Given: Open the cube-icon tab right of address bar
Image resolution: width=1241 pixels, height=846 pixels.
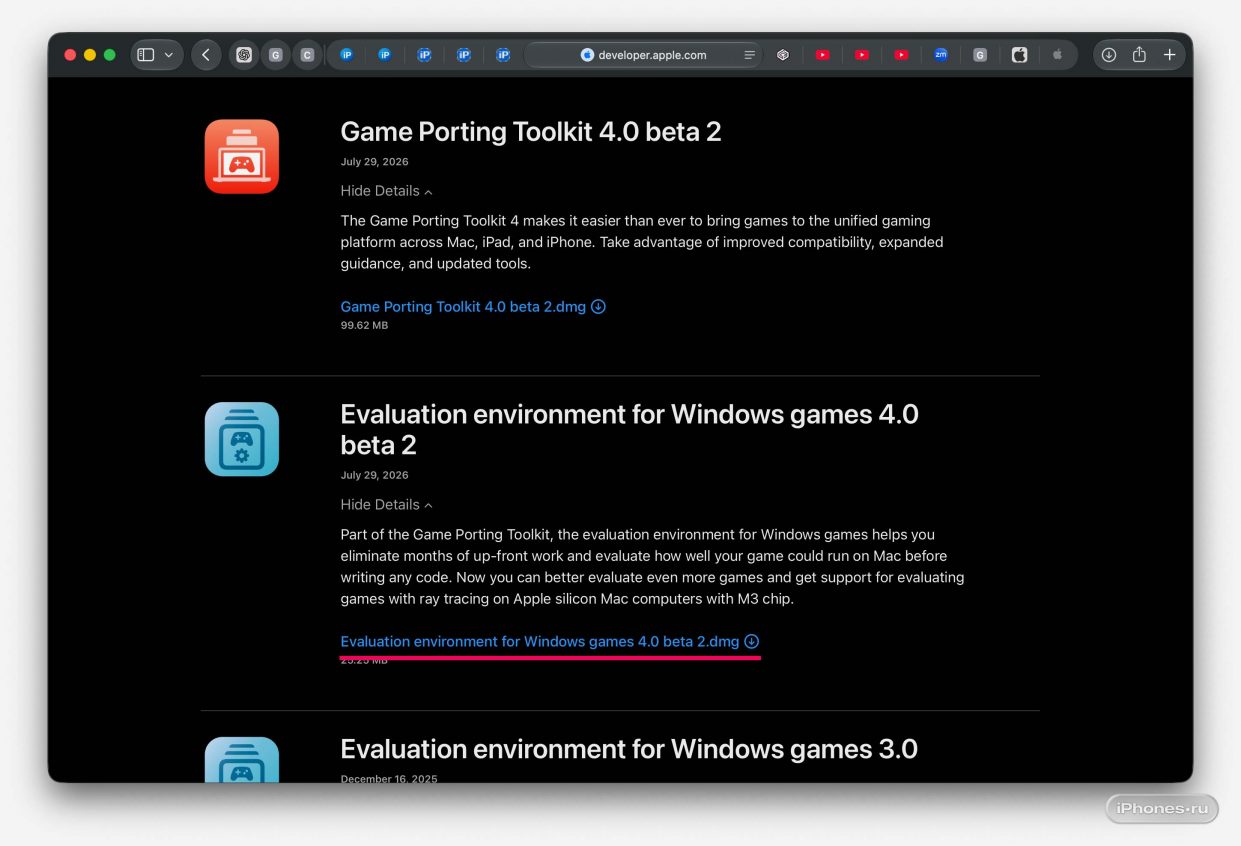Looking at the screenshot, I should [783, 55].
